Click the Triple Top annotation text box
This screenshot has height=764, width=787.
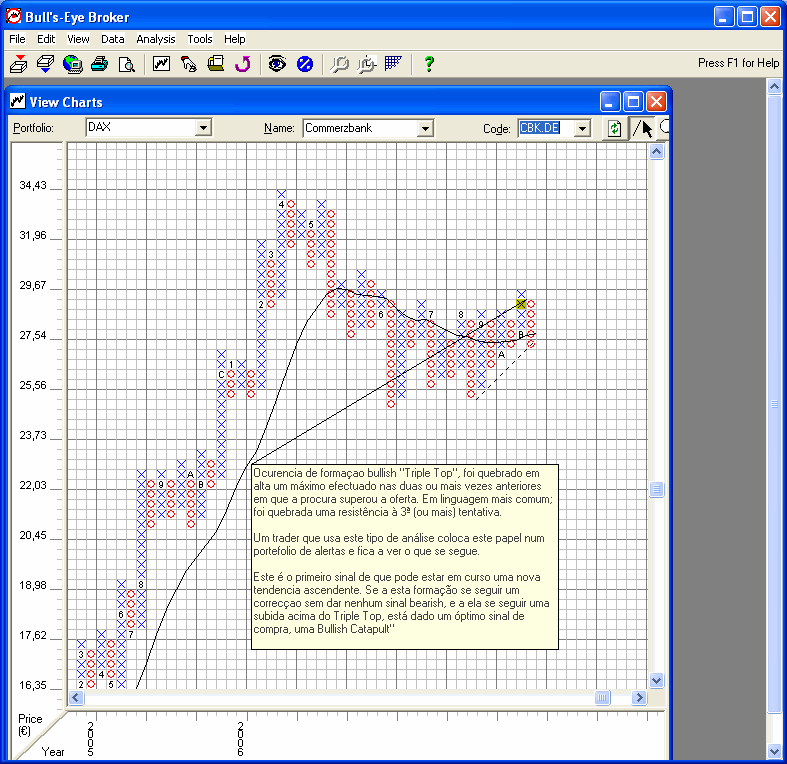[405, 557]
